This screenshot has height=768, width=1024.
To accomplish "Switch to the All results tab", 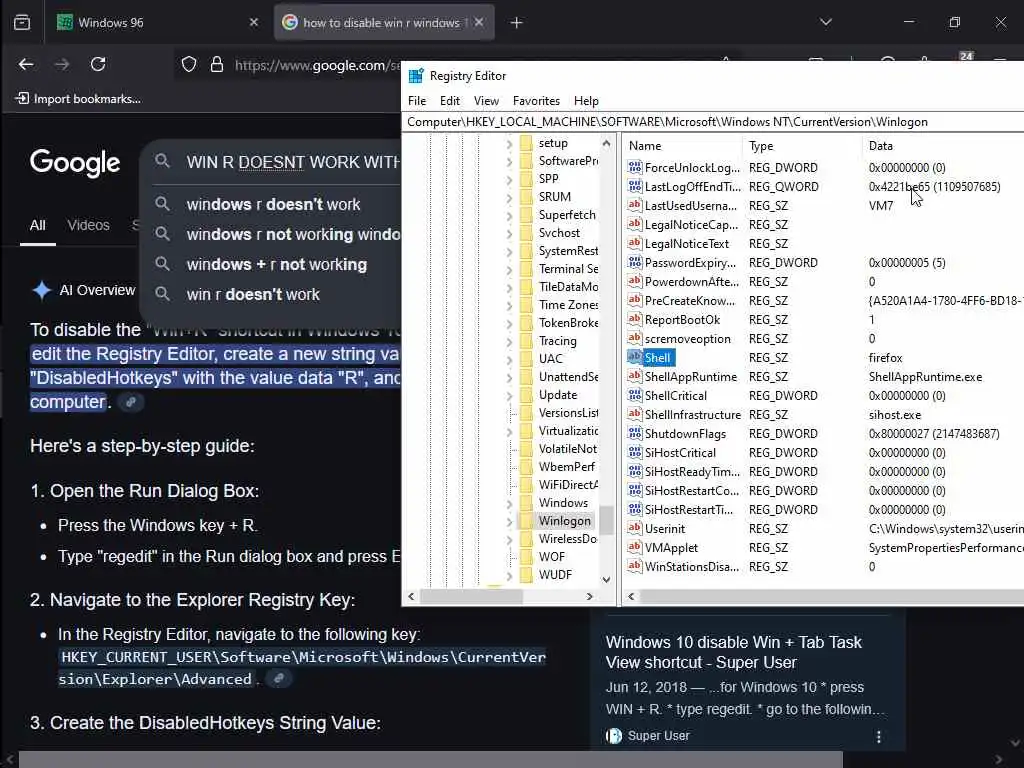I will click(38, 225).
